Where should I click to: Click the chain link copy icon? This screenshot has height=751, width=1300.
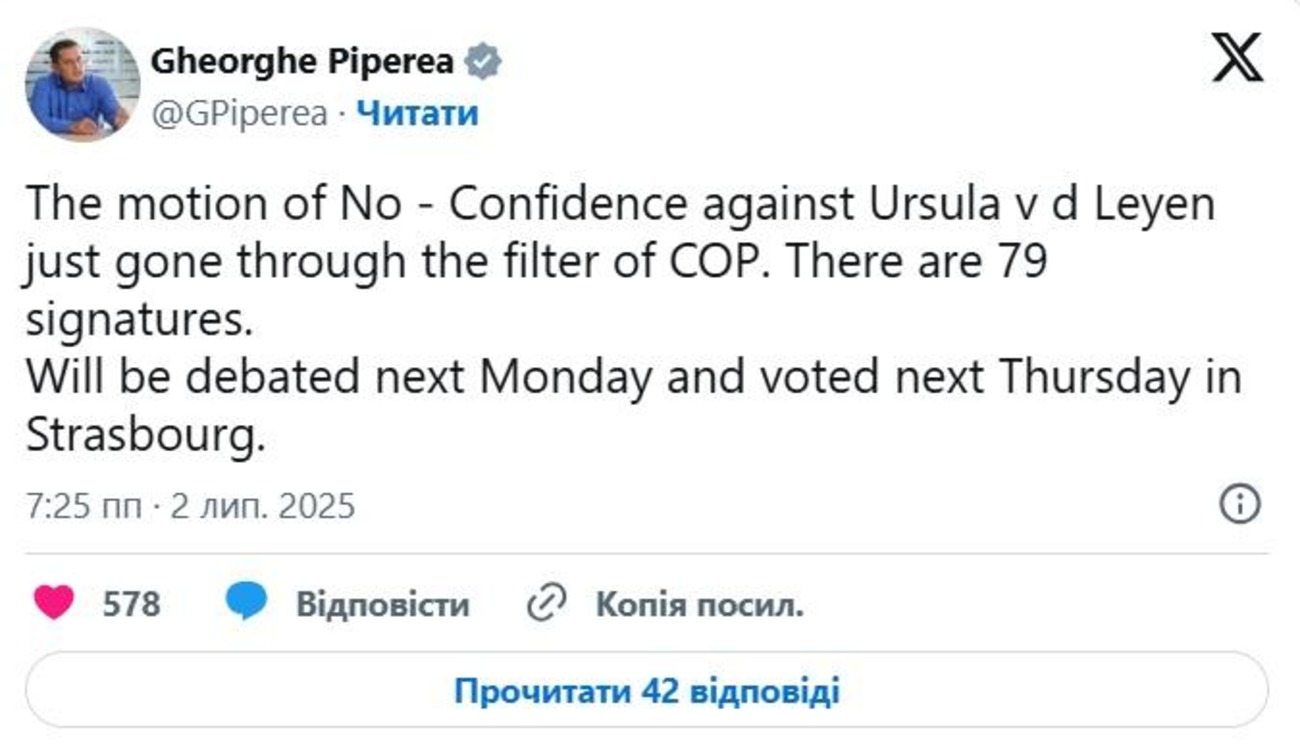click(x=546, y=604)
